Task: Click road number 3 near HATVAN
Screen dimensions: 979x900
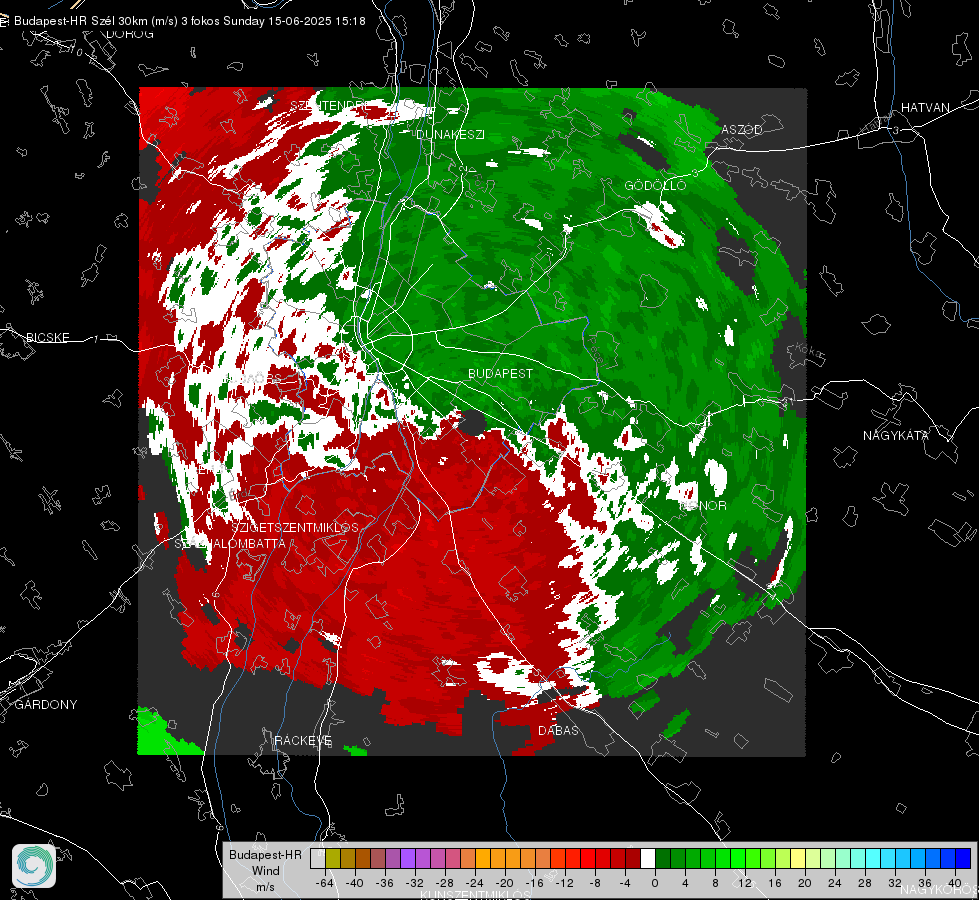Action: tap(896, 130)
